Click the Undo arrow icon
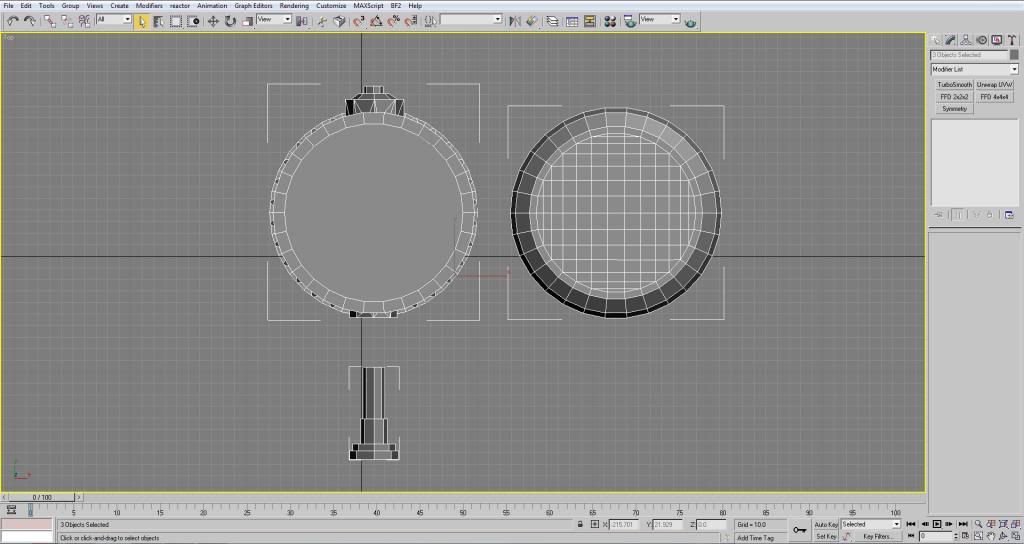Image resolution: width=1024 pixels, height=544 pixels. click(x=12, y=21)
